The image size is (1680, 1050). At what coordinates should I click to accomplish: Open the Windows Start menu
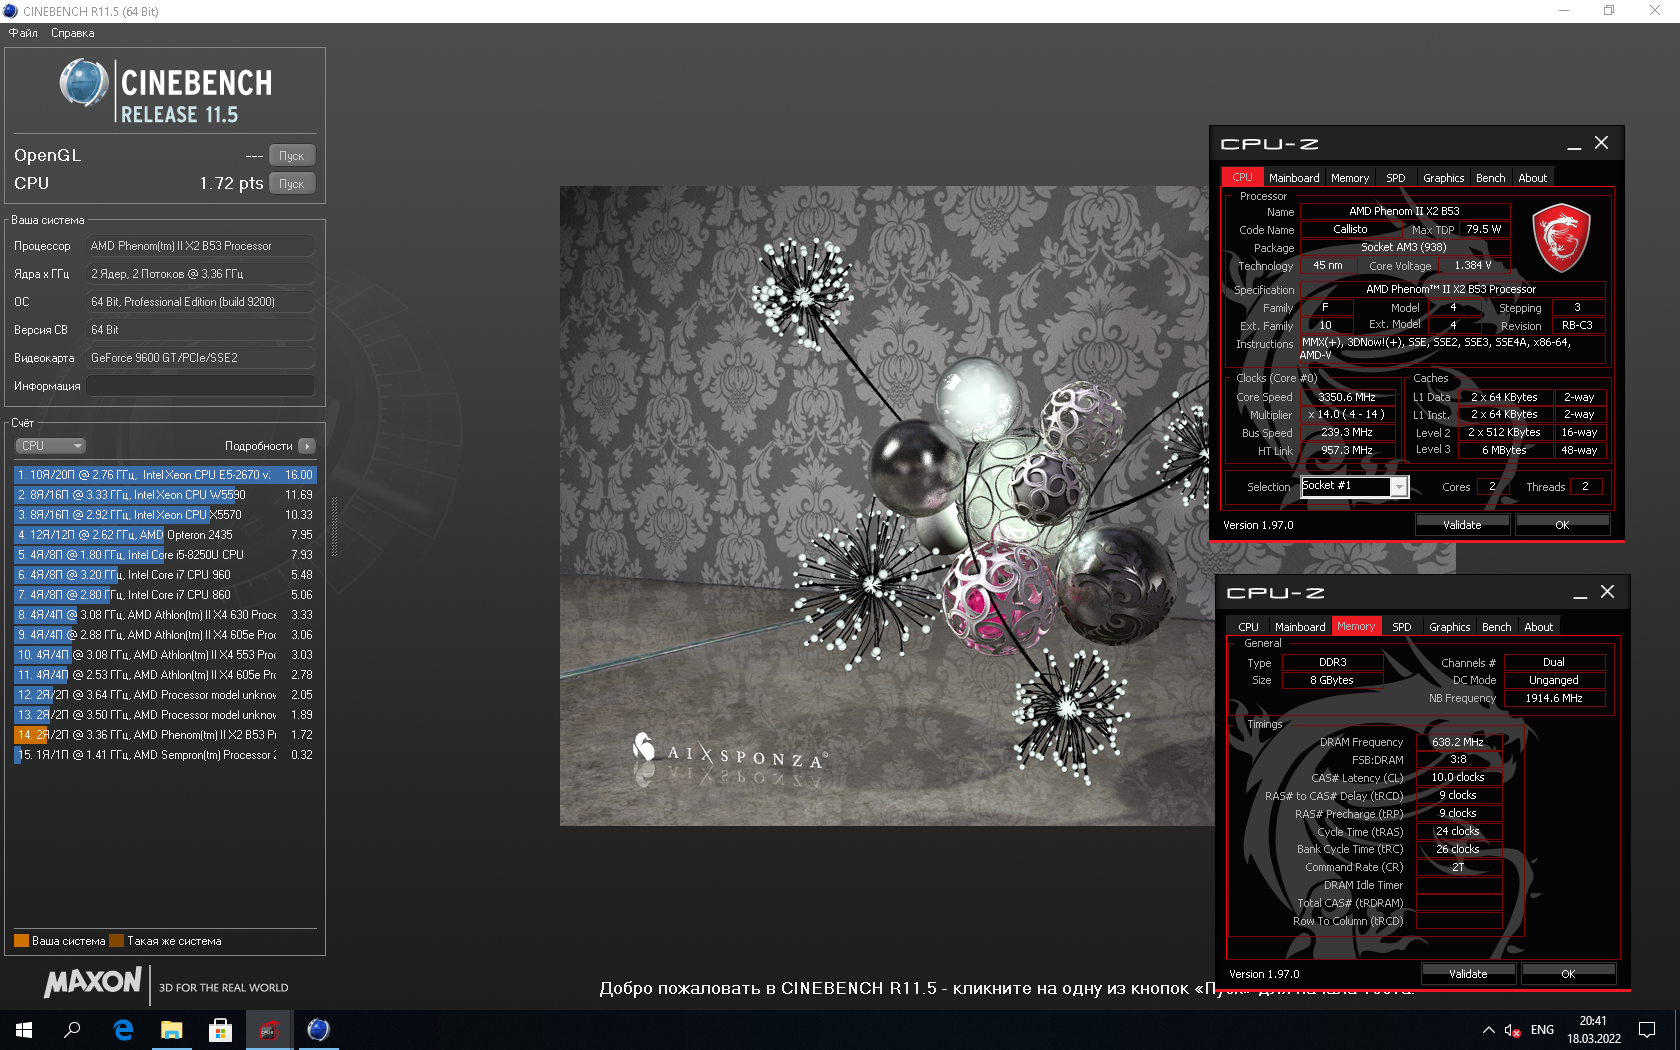(24, 1030)
